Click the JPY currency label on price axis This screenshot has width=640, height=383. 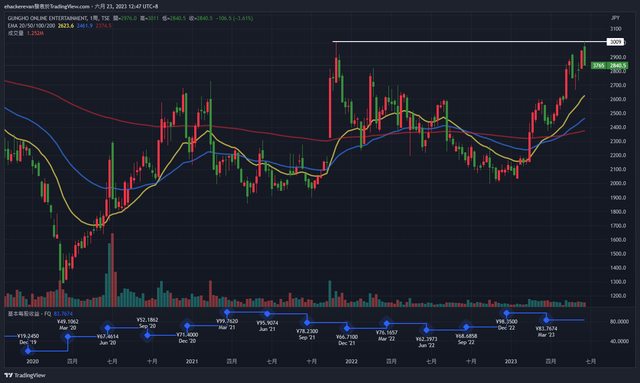616,18
